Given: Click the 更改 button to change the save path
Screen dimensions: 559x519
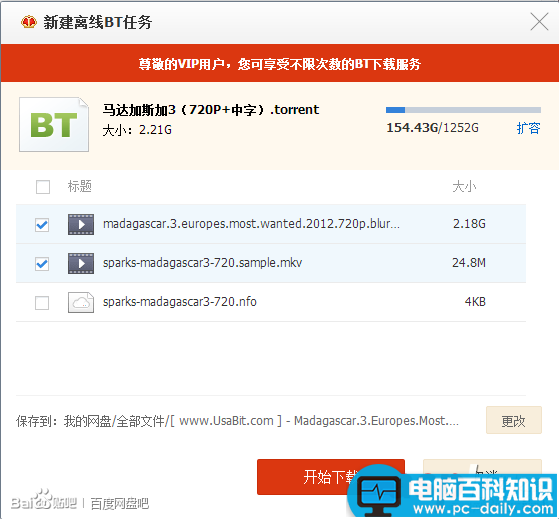Looking at the screenshot, I should pos(514,420).
